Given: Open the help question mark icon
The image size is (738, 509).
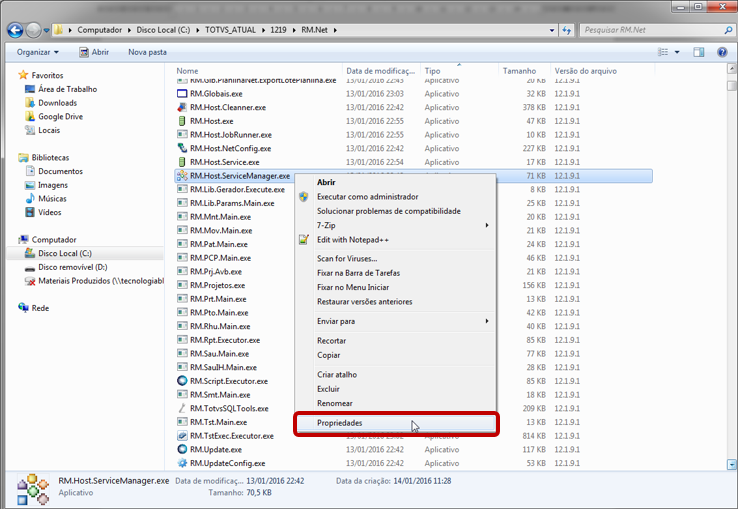Looking at the screenshot, I should (x=722, y=52).
